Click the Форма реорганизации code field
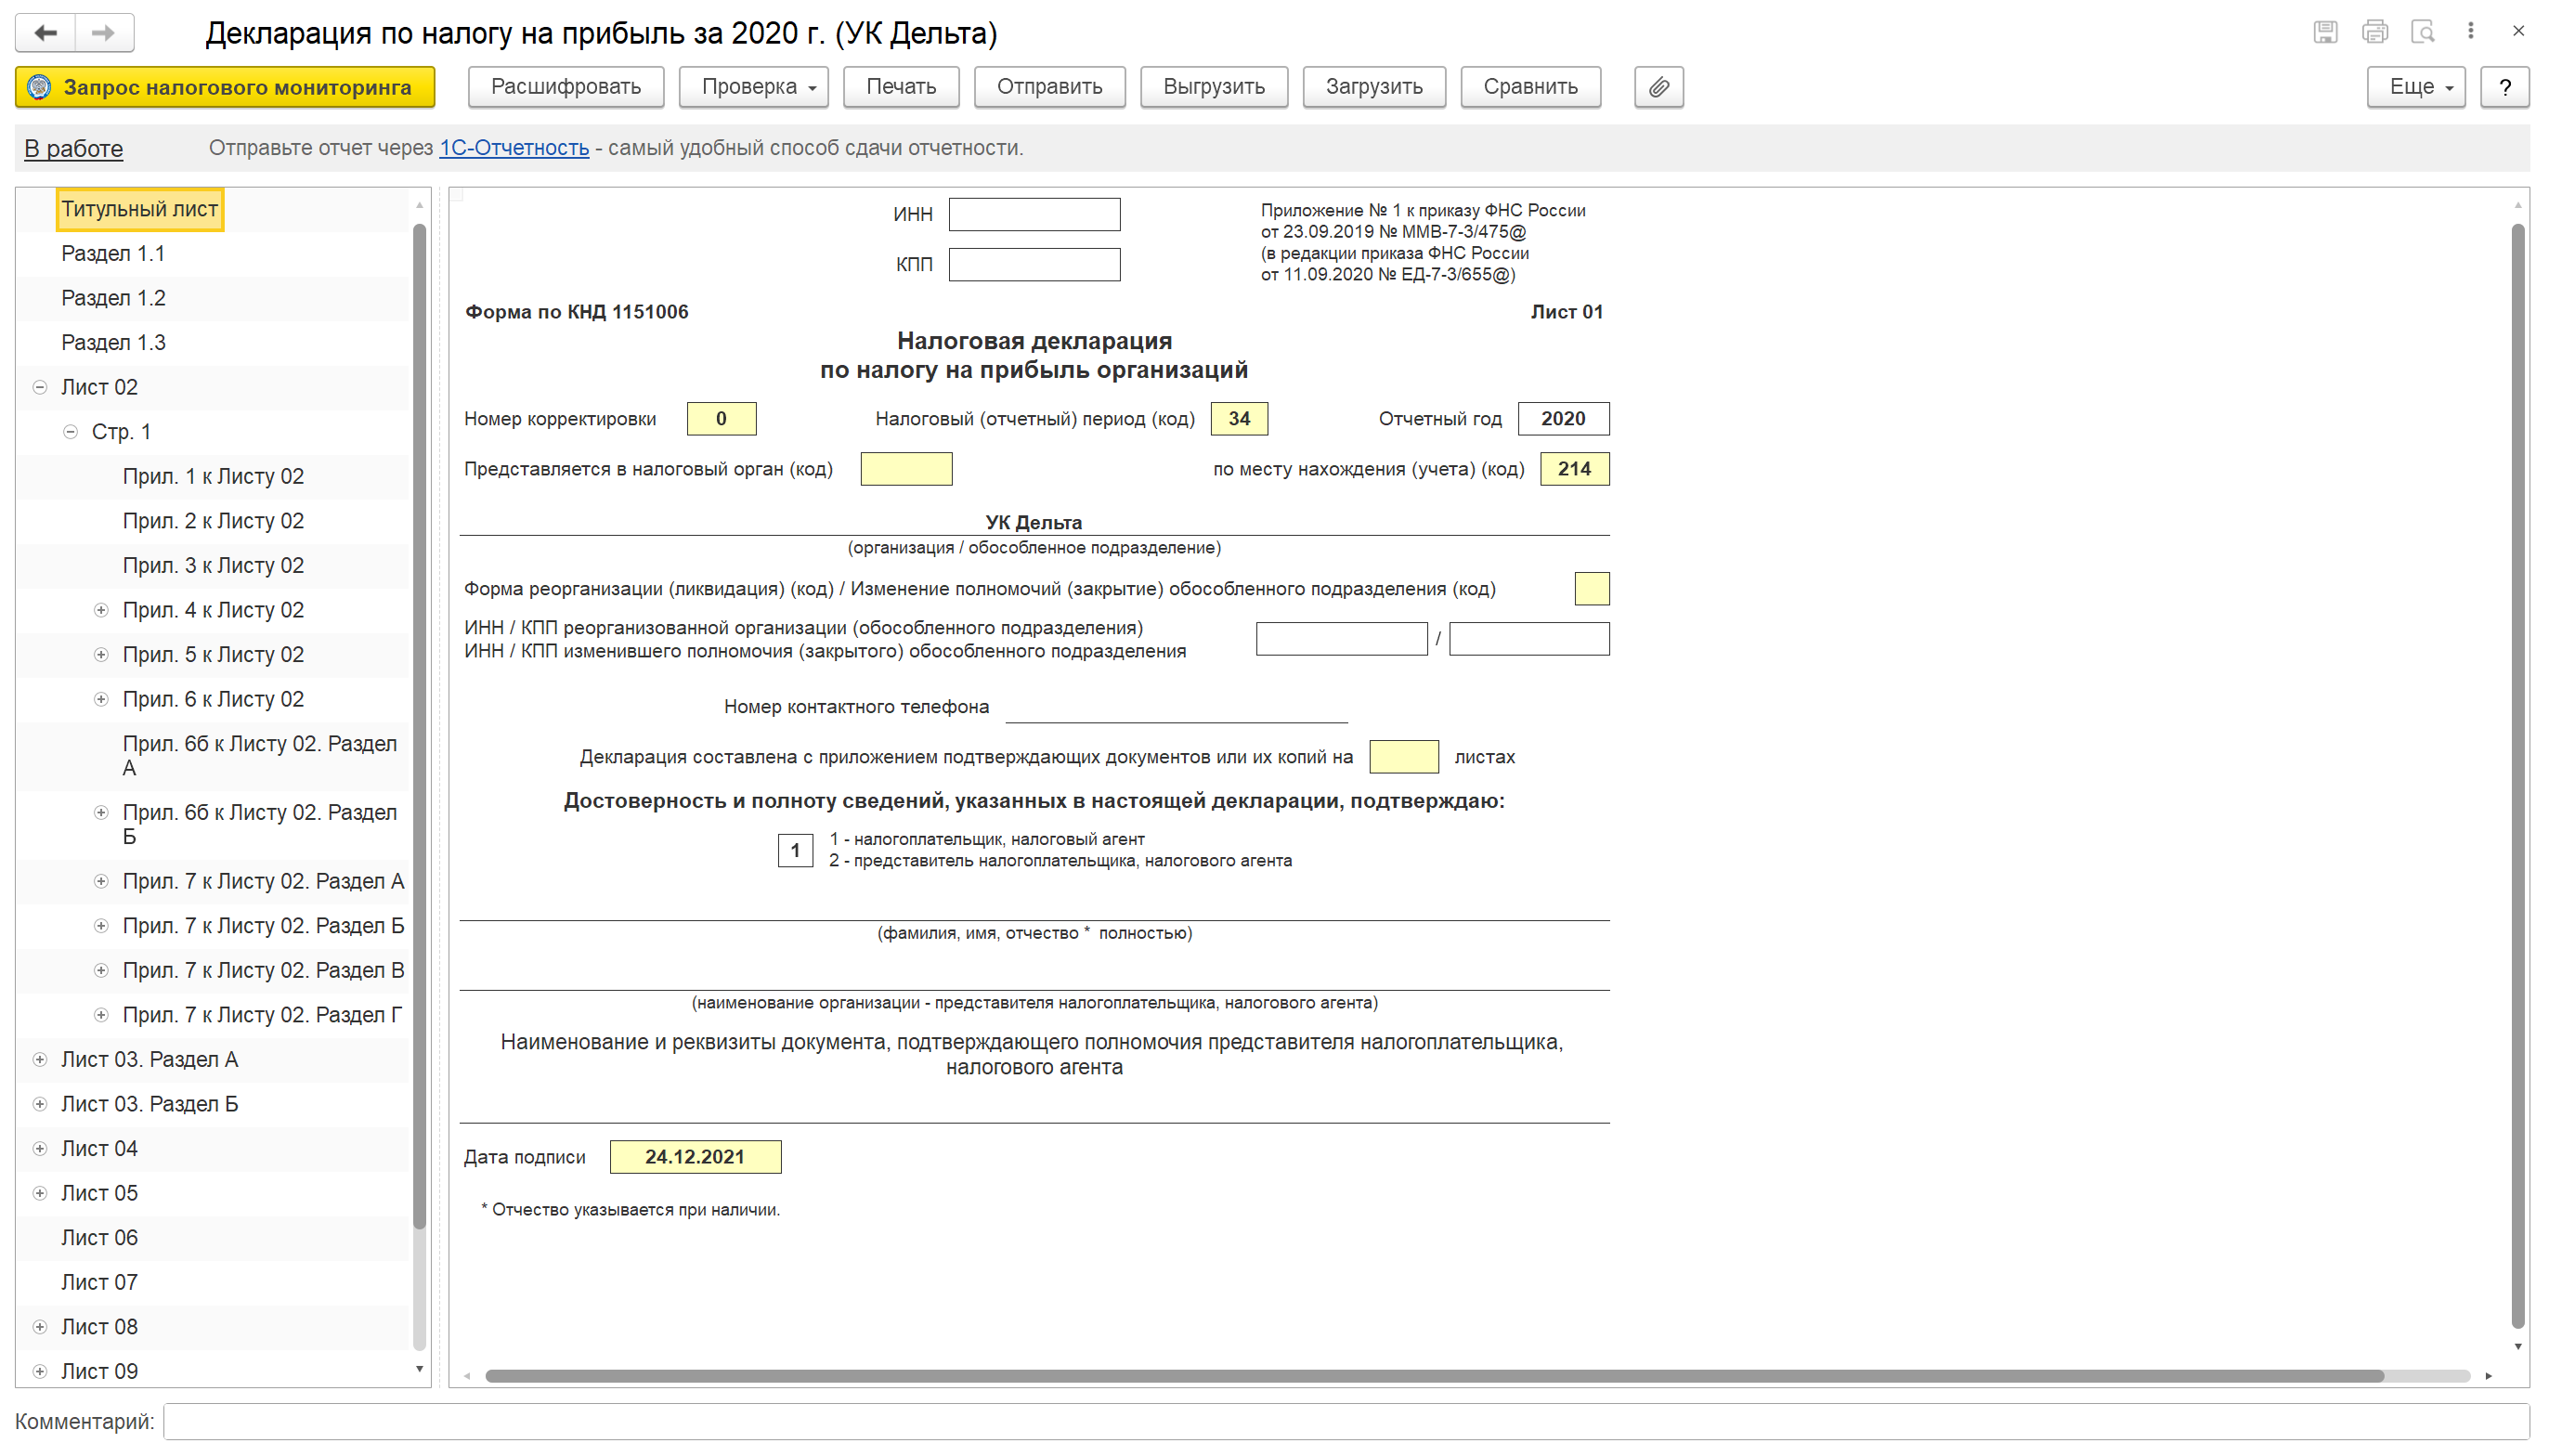 point(1591,589)
